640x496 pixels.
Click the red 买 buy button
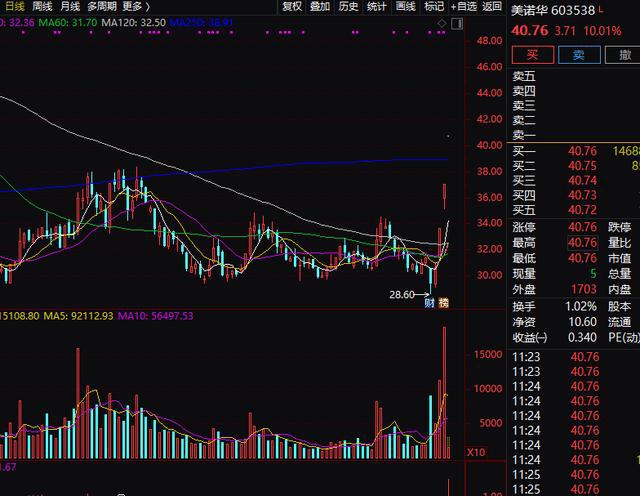[x=533, y=54]
